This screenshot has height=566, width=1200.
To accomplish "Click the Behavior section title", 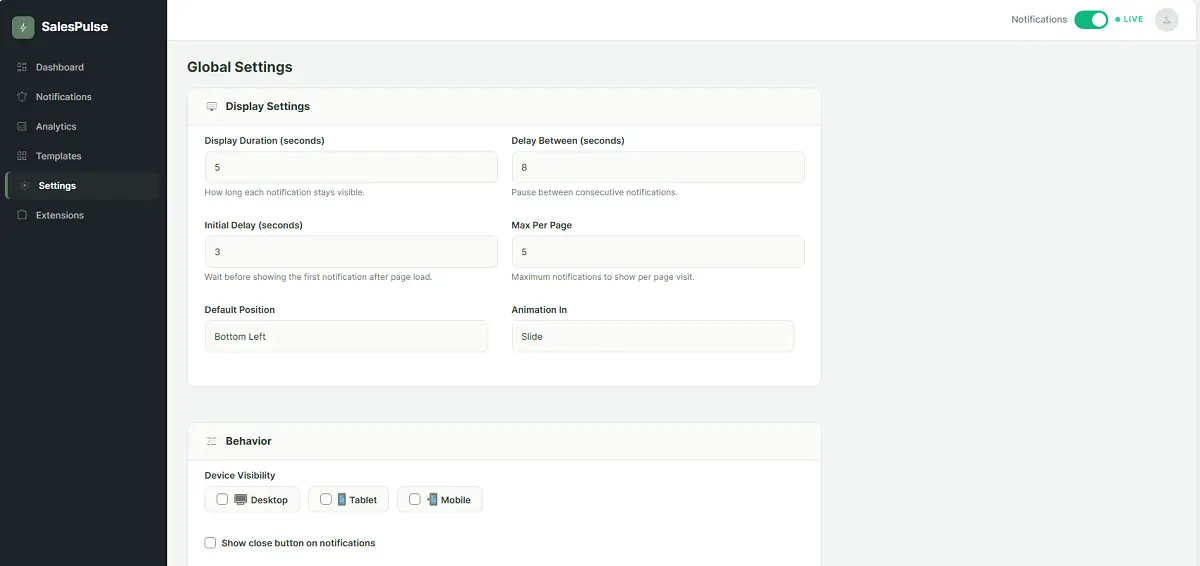I will [249, 441].
